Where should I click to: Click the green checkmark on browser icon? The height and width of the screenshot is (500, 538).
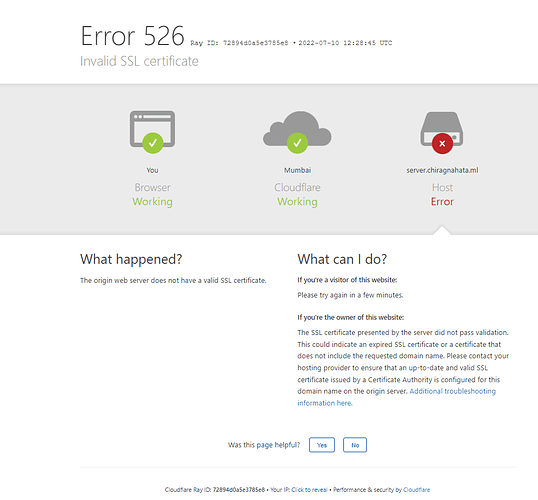tap(153, 143)
